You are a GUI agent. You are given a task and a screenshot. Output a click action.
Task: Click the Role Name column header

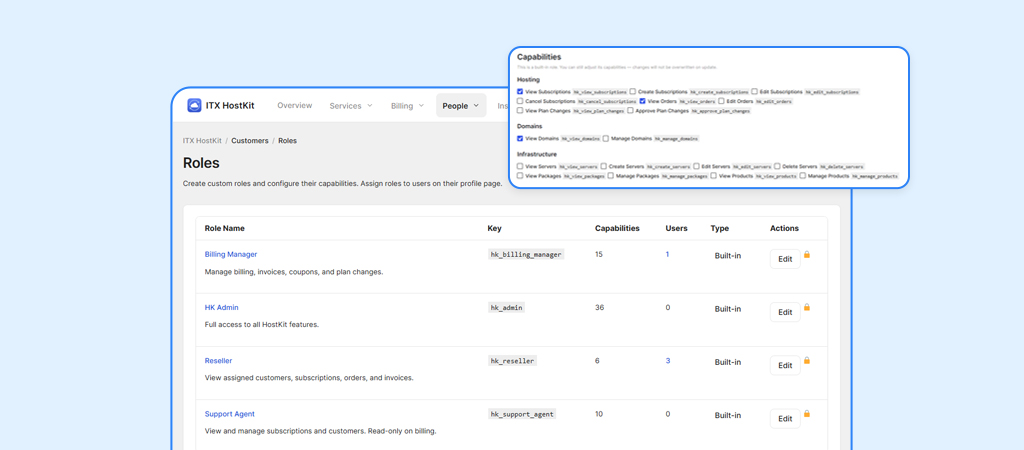coord(225,229)
